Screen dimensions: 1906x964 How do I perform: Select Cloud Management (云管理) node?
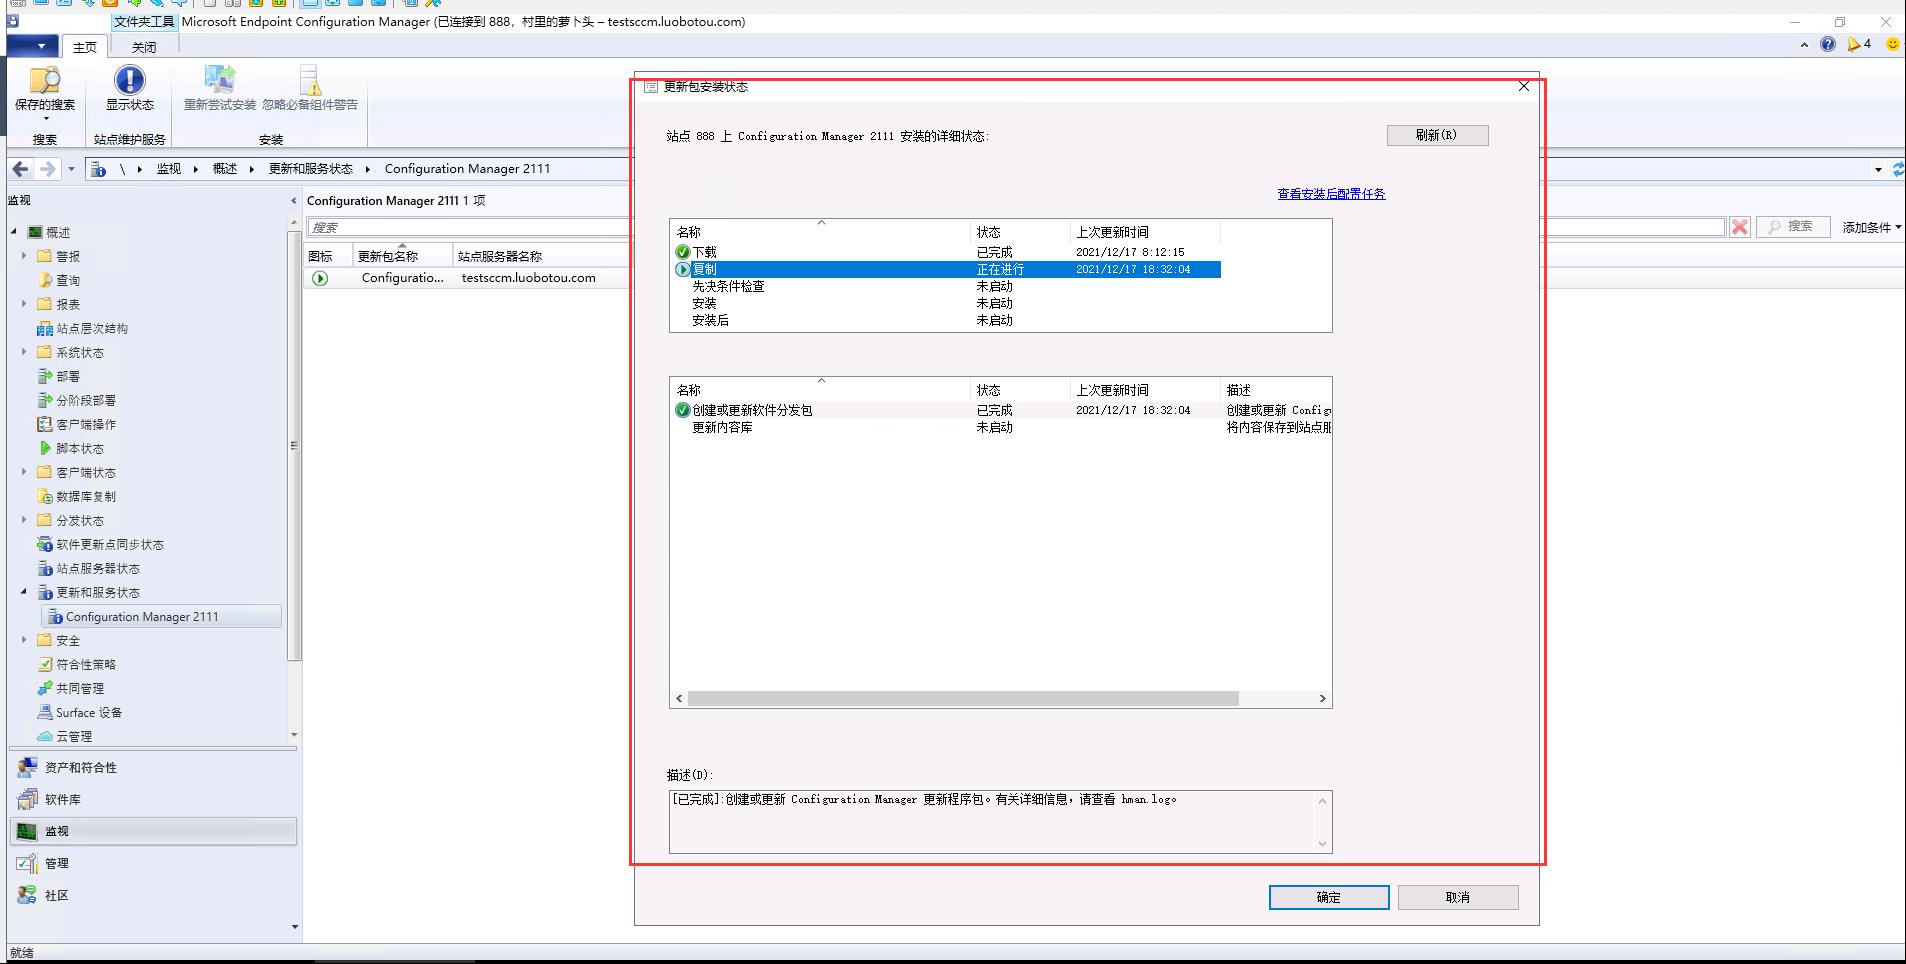65,736
